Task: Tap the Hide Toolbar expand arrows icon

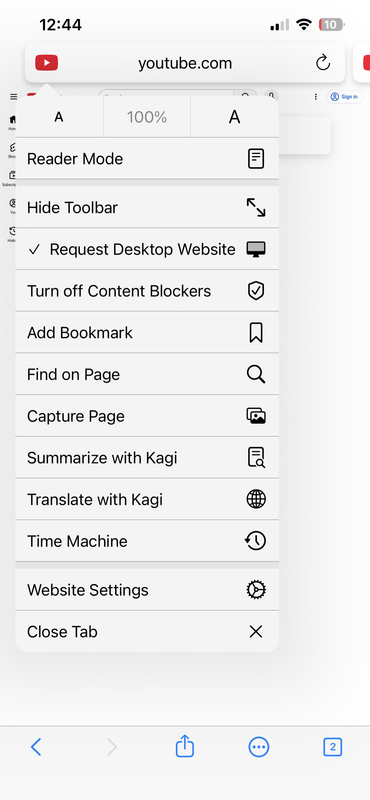Action: 256,208
